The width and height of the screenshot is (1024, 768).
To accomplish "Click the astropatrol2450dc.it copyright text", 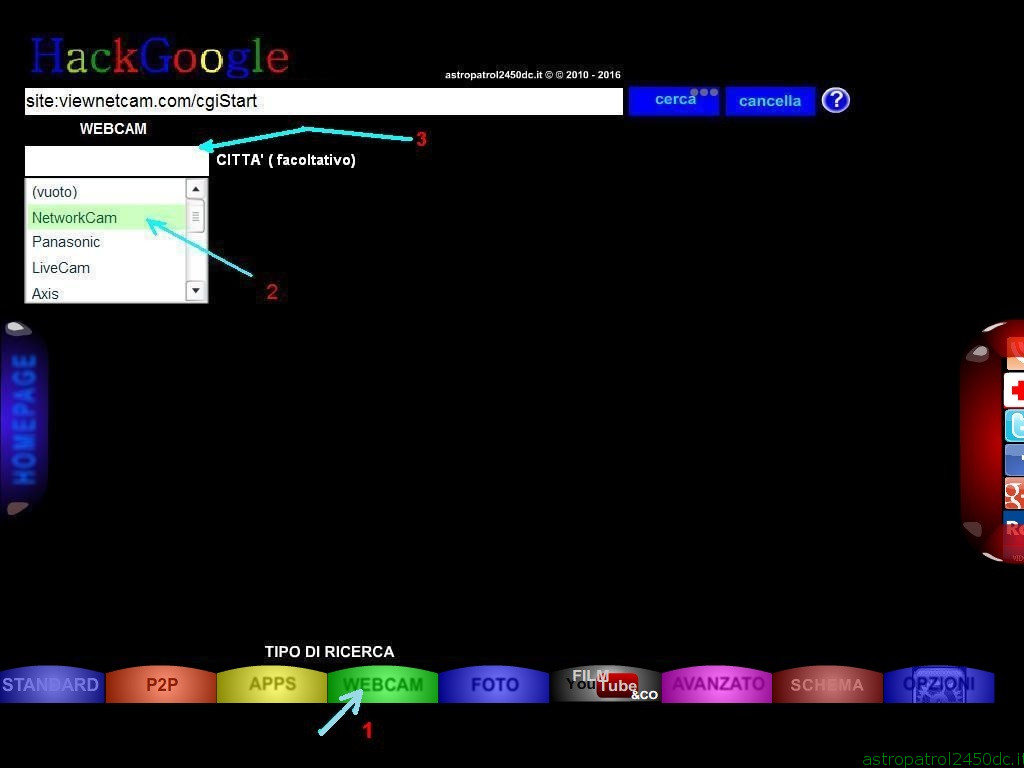I will pos(533,75).
